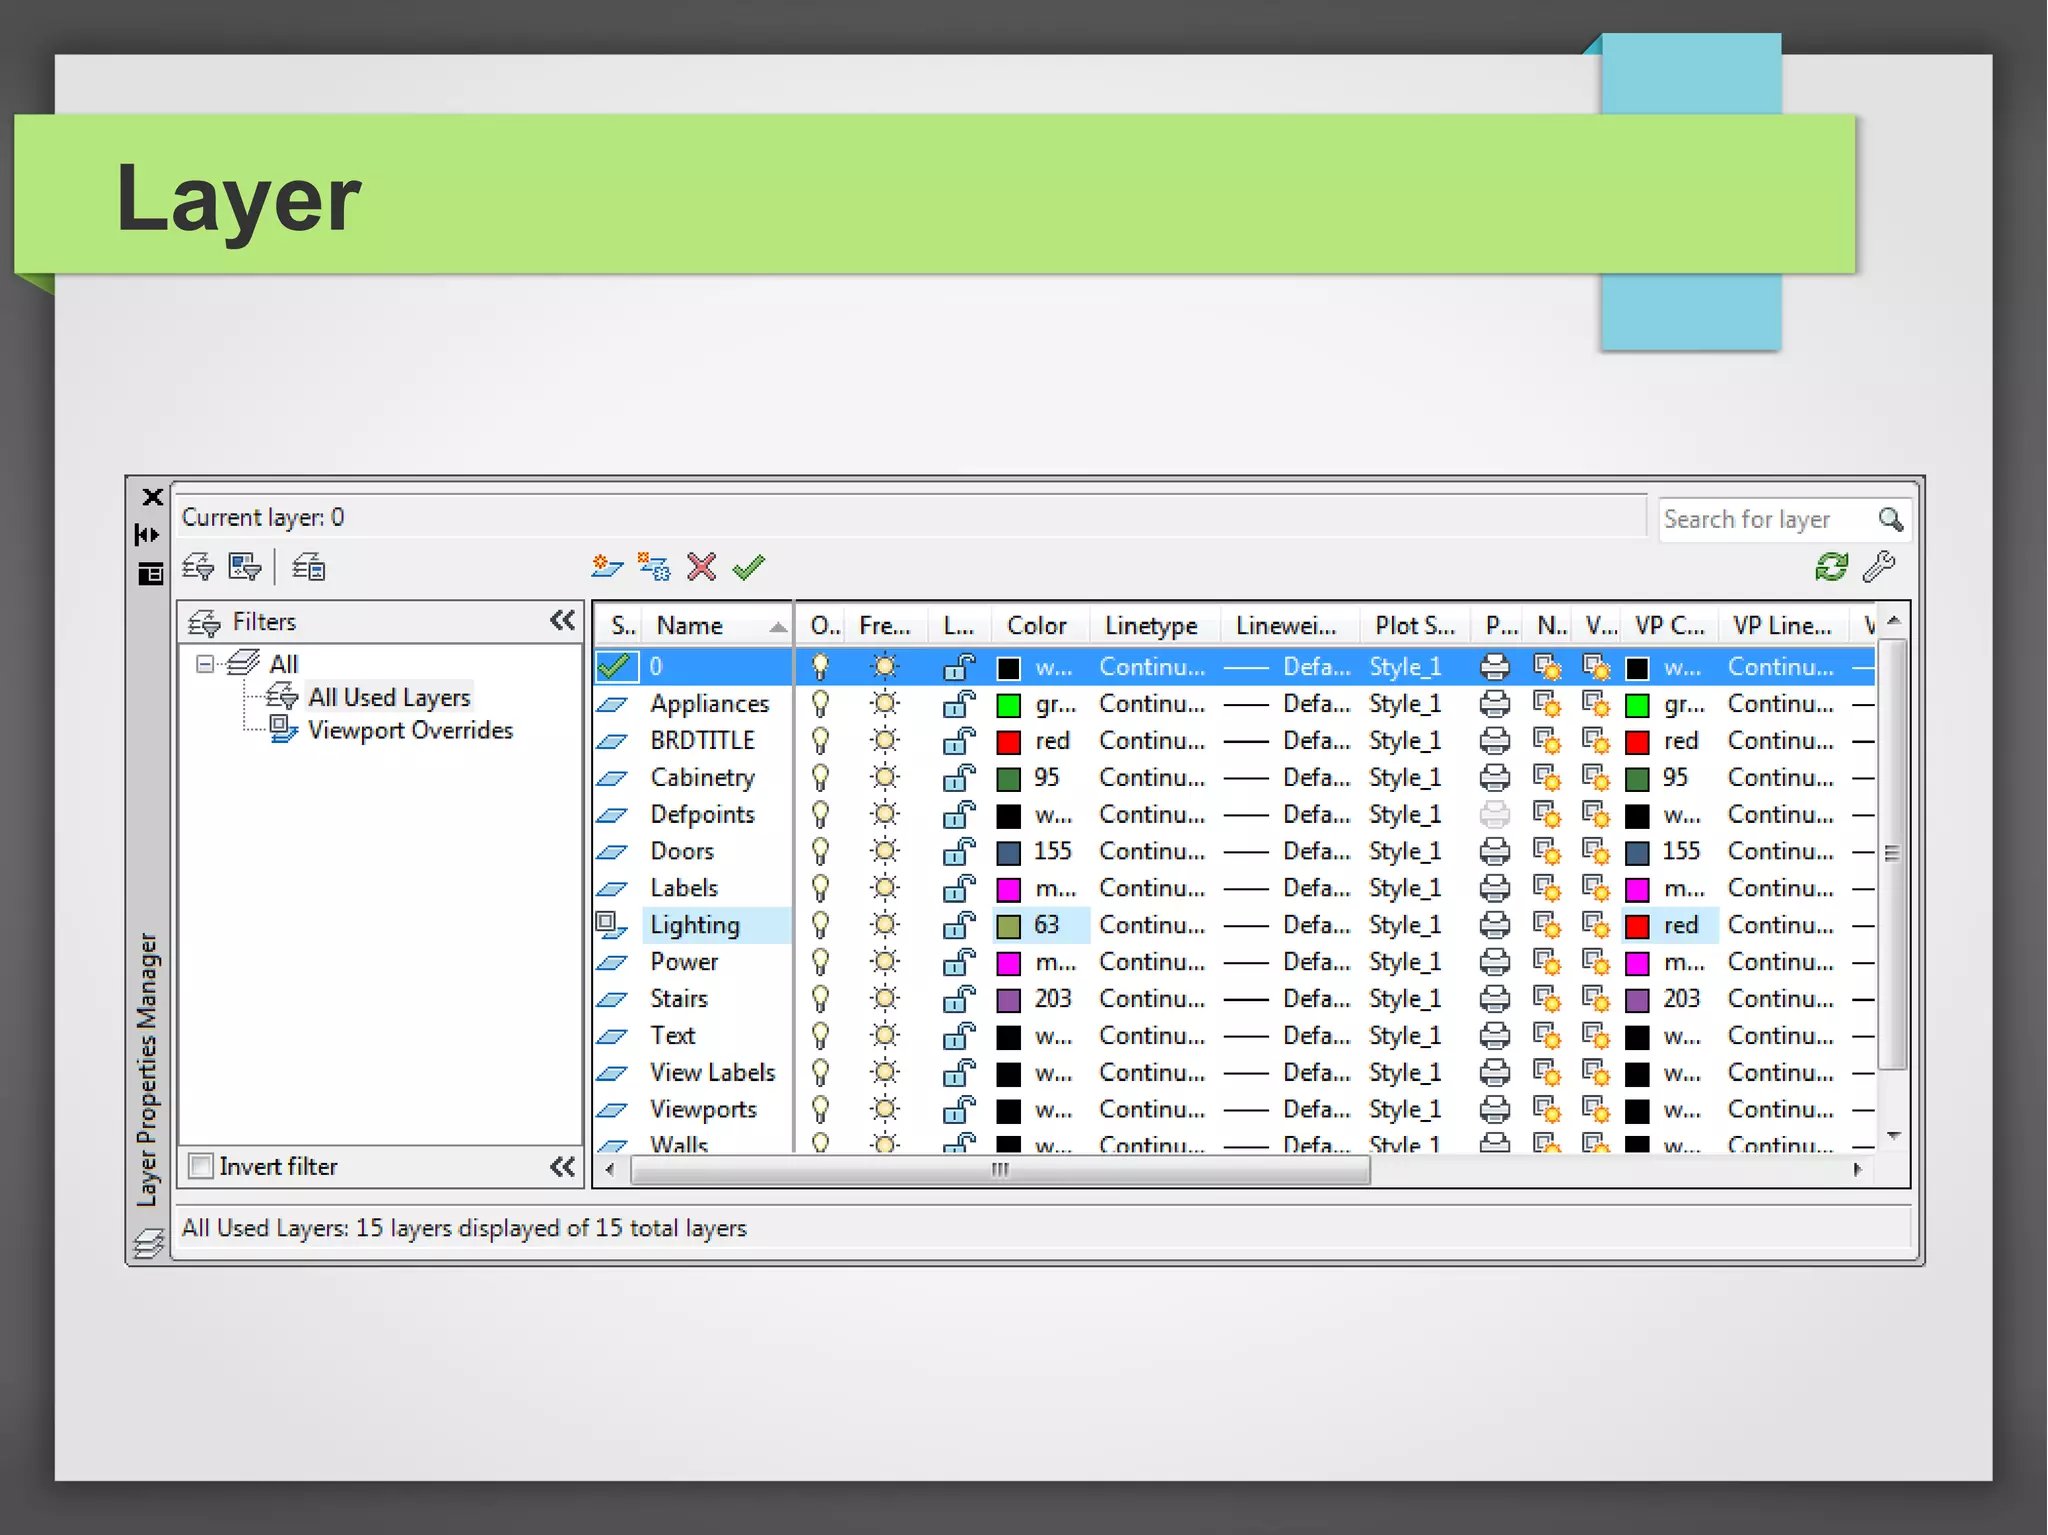Turn off the Appliances layer lightbulb
The width and height of the screenshot is (2048, 1535).
click(820, 704)
